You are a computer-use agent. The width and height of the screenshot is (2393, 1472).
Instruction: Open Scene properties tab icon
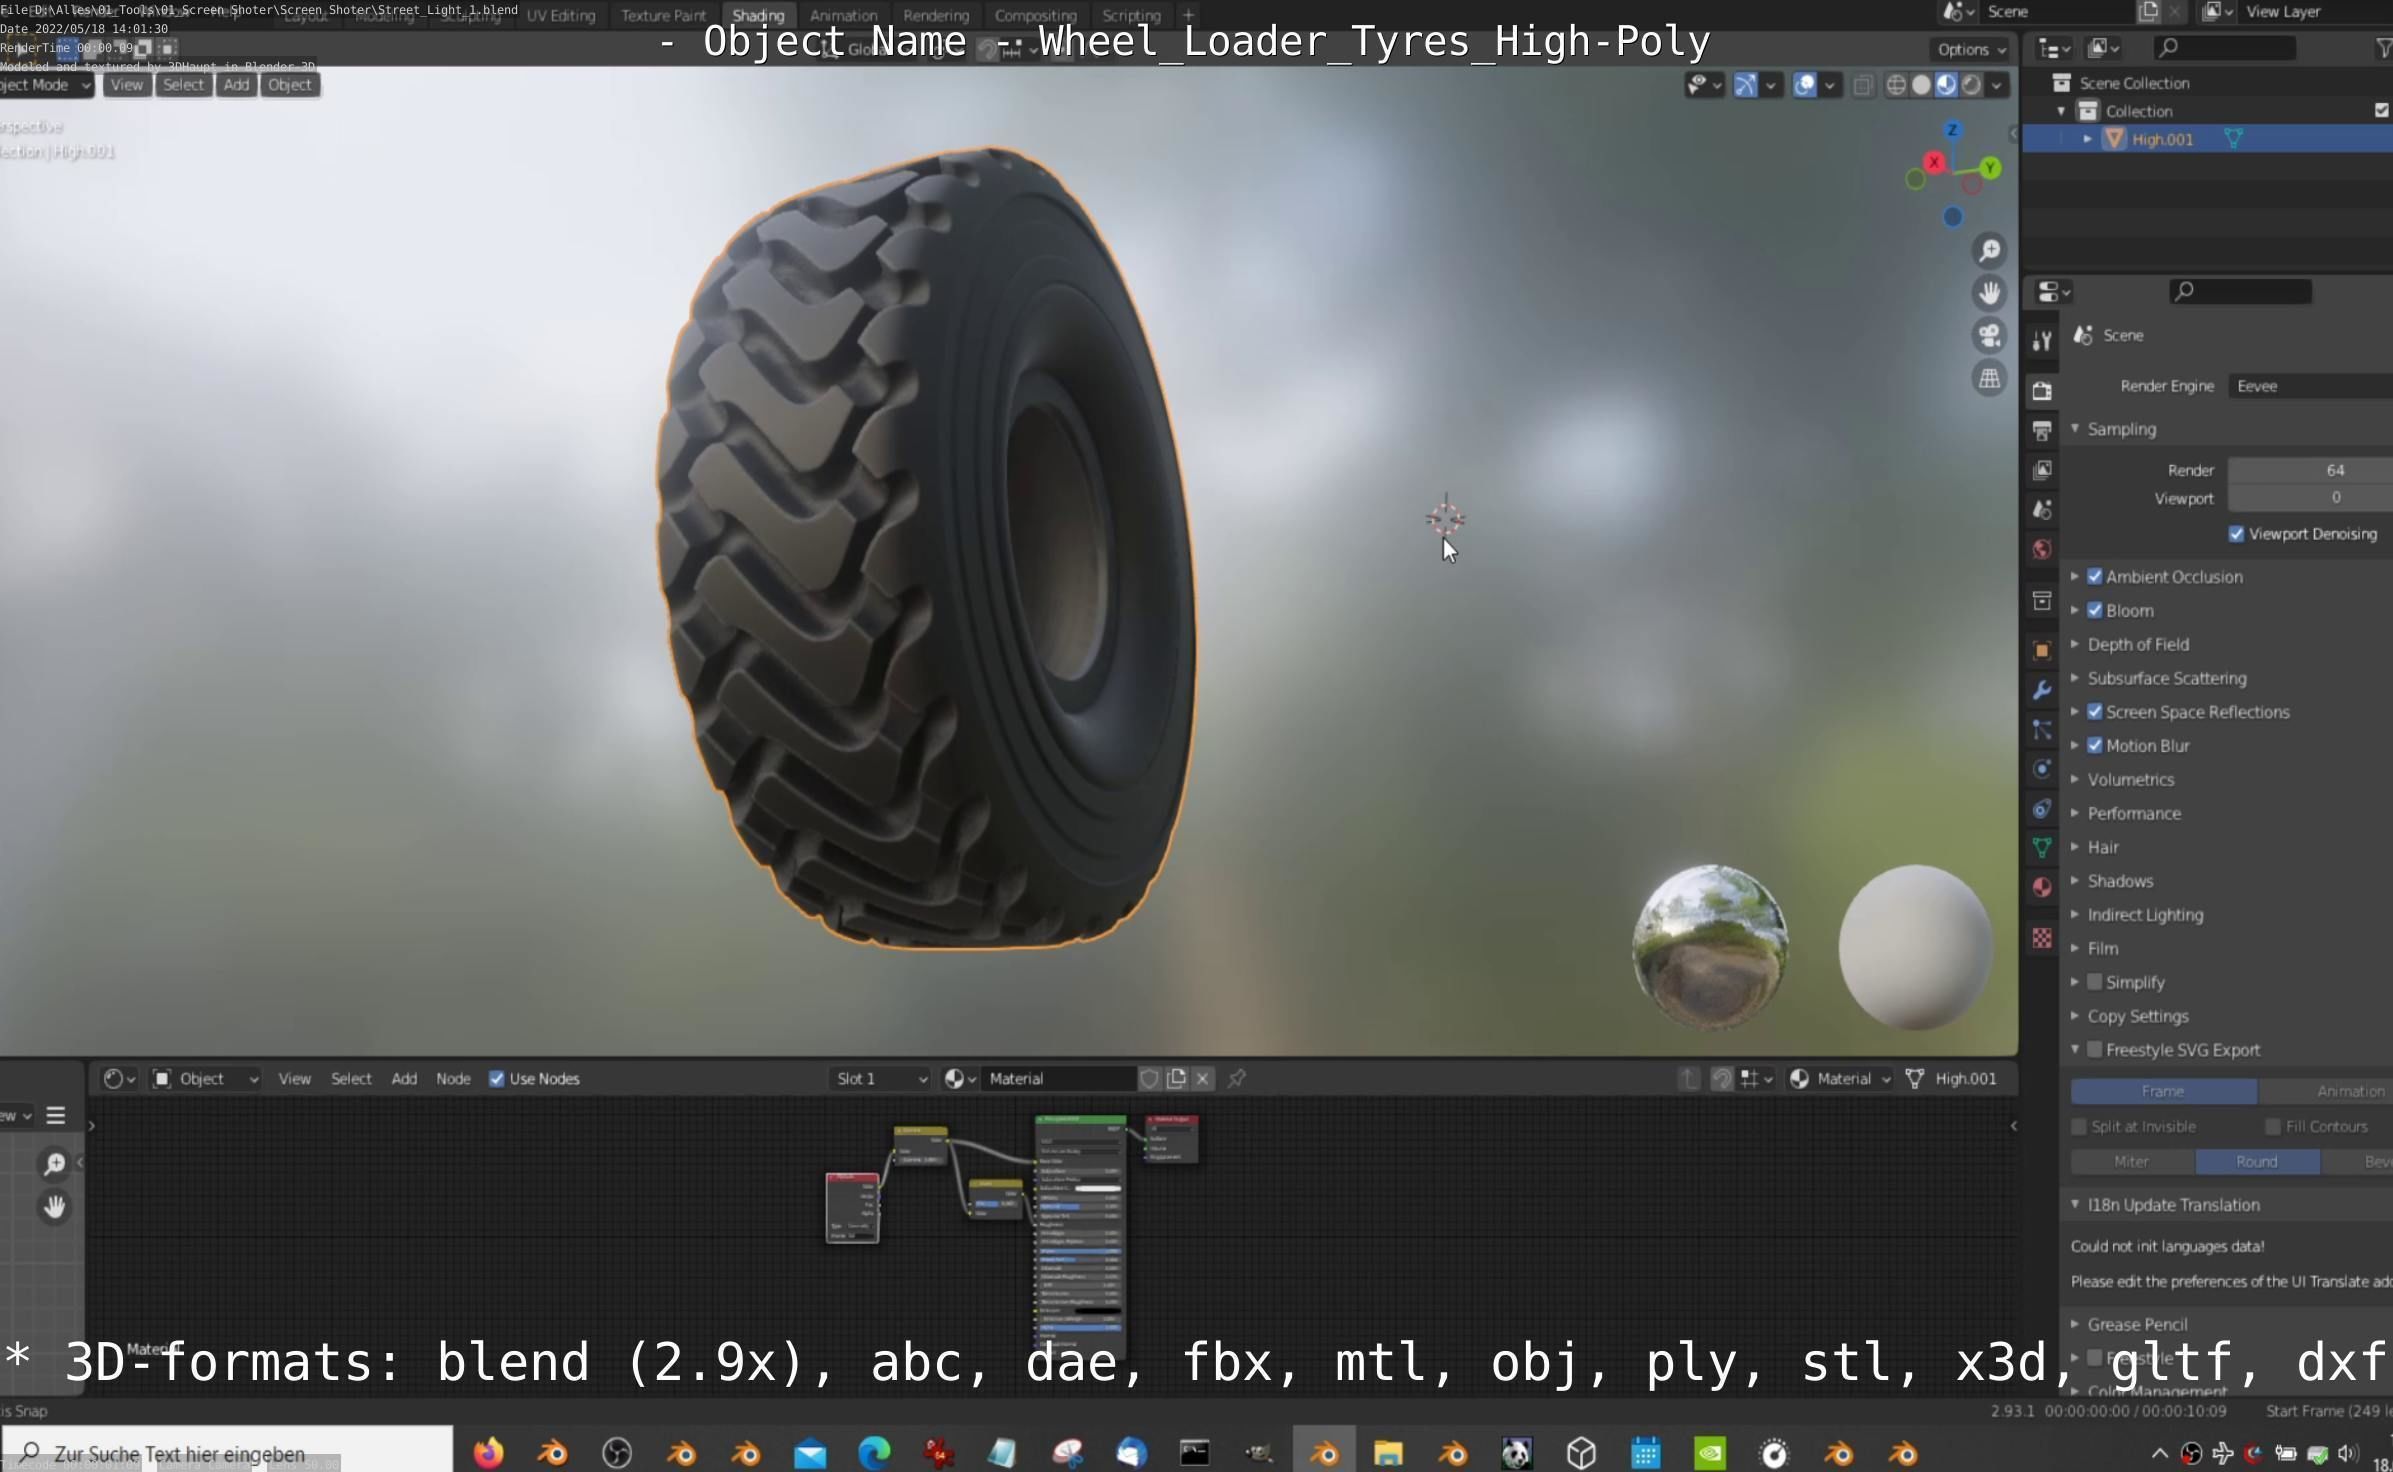click(x=2041, y=510)
